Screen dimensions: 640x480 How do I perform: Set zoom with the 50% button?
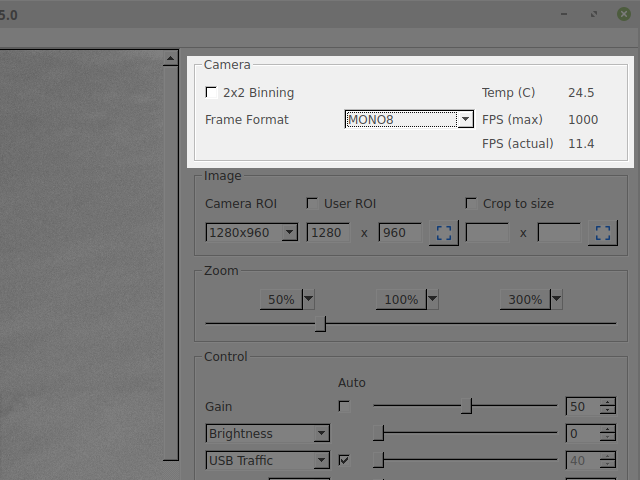281,300
